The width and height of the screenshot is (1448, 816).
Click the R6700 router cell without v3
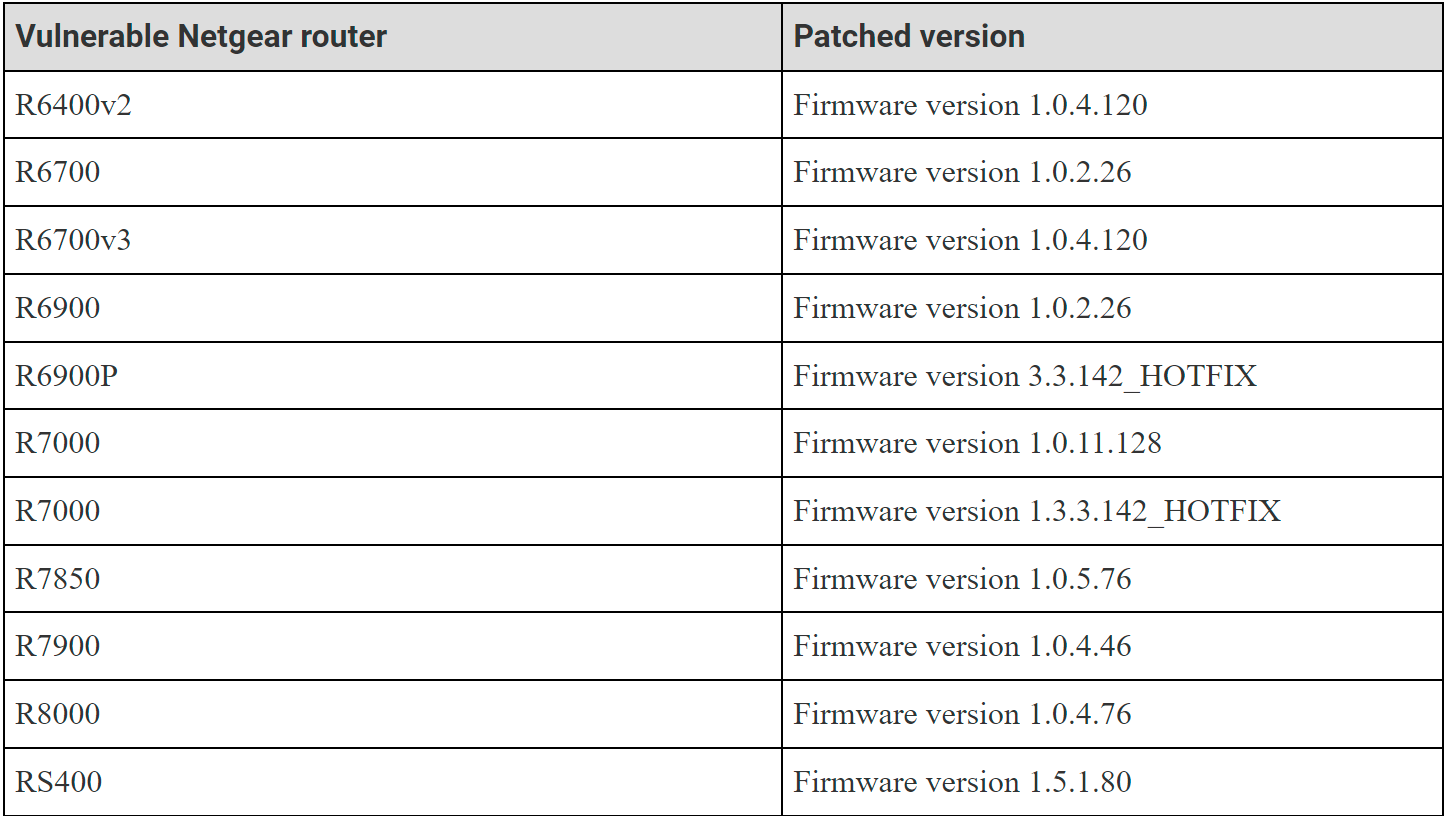393,172
